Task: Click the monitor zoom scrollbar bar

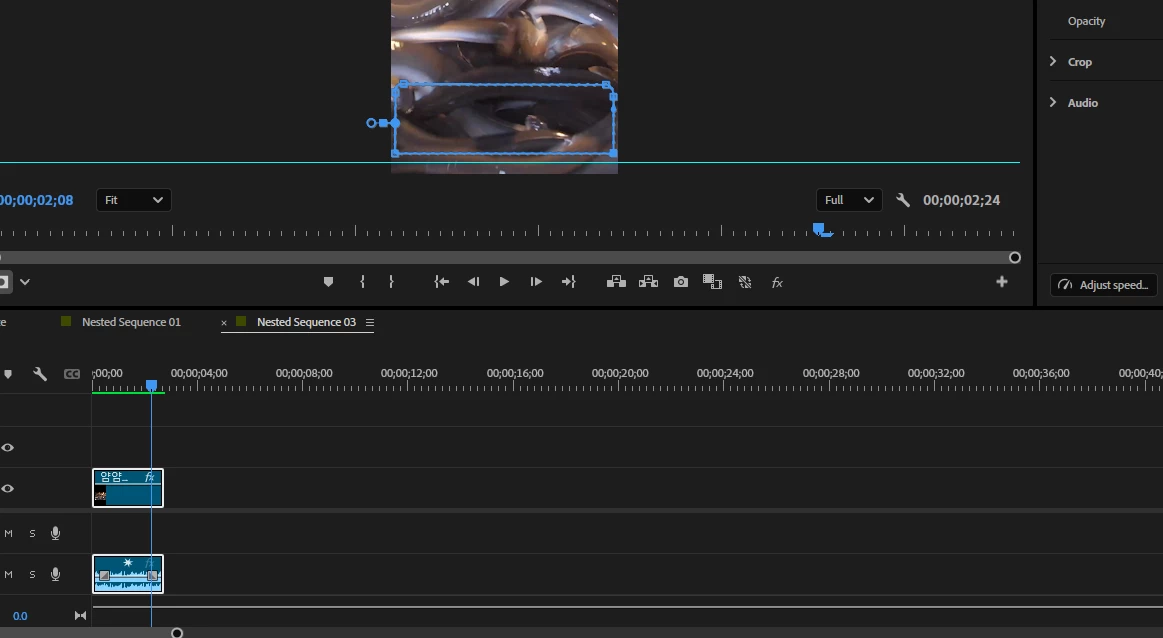Action: [x=507, y=257]
